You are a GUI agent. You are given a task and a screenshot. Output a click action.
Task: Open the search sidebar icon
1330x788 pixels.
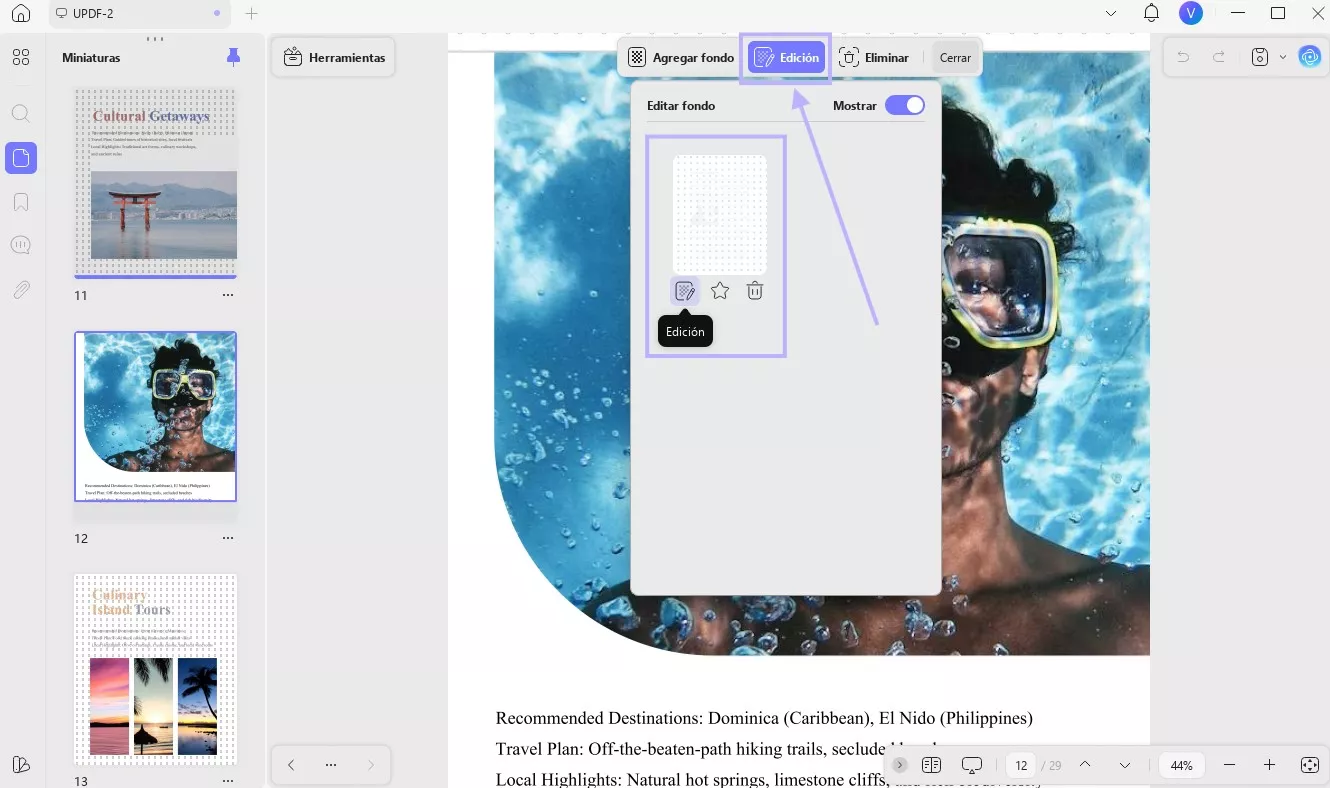[x=21, y=113]
